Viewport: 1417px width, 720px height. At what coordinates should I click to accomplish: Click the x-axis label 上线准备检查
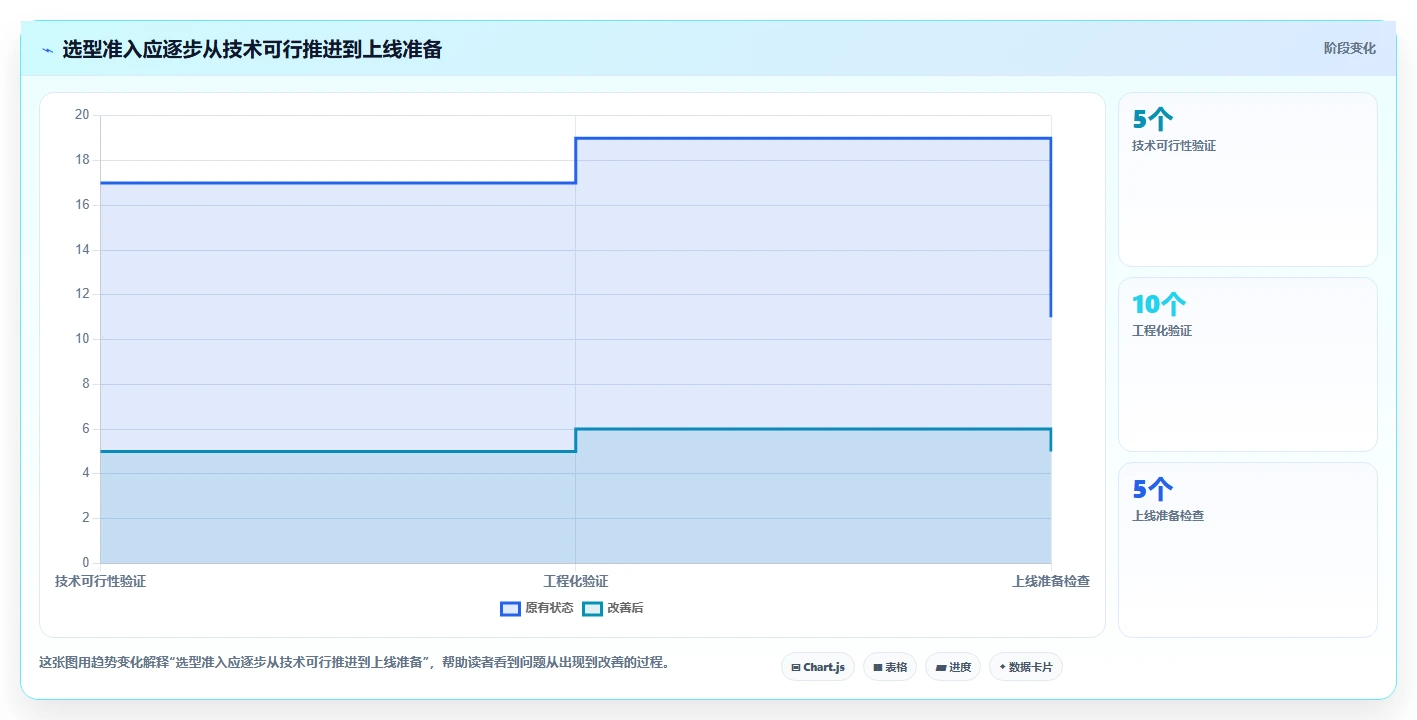pyautogui.click(x=1051, y=581)
